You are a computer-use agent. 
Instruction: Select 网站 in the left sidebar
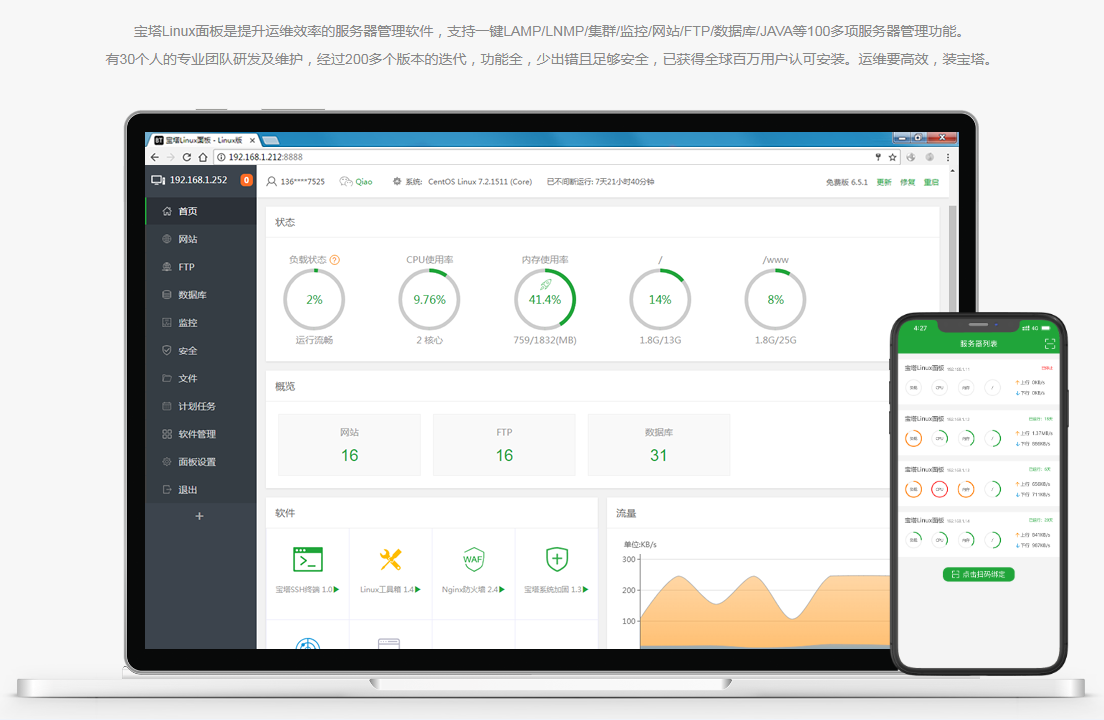click(x=187, y=239)
